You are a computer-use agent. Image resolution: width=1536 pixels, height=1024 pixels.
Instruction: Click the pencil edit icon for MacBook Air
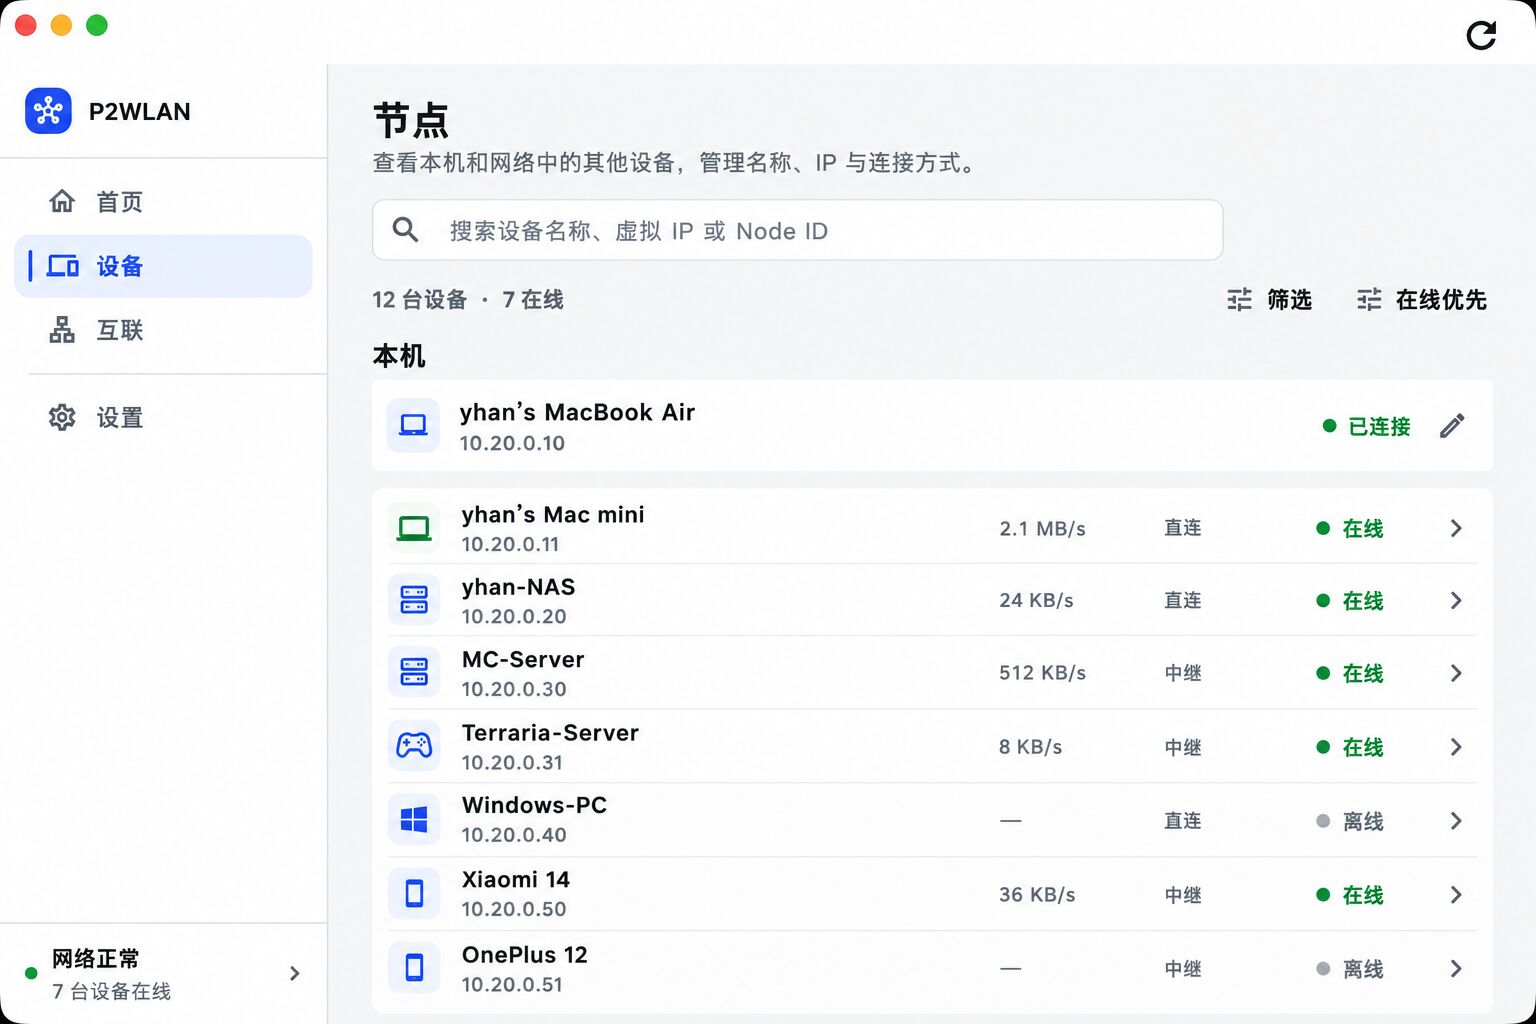pos(1452,426)
